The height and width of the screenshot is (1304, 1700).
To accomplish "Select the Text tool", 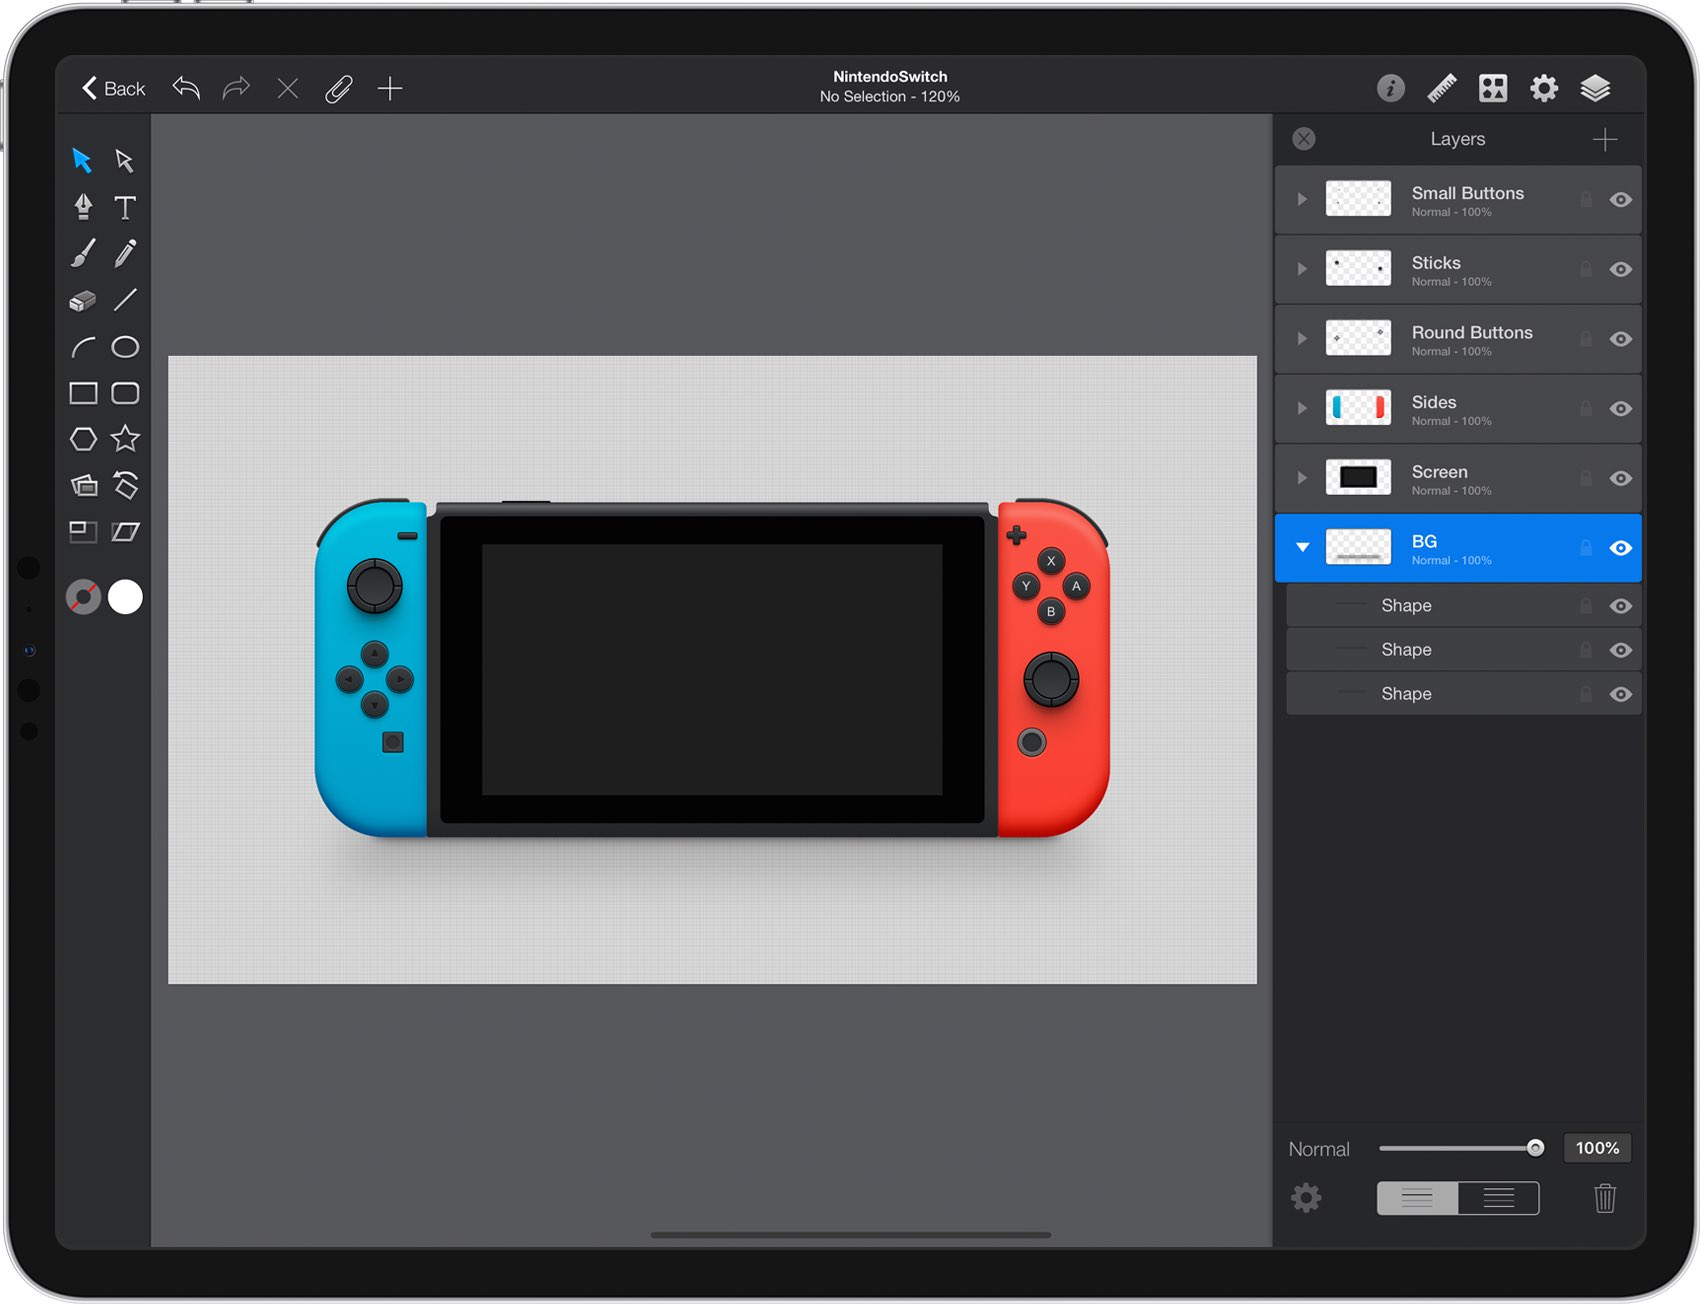I will tap(125, 207).
